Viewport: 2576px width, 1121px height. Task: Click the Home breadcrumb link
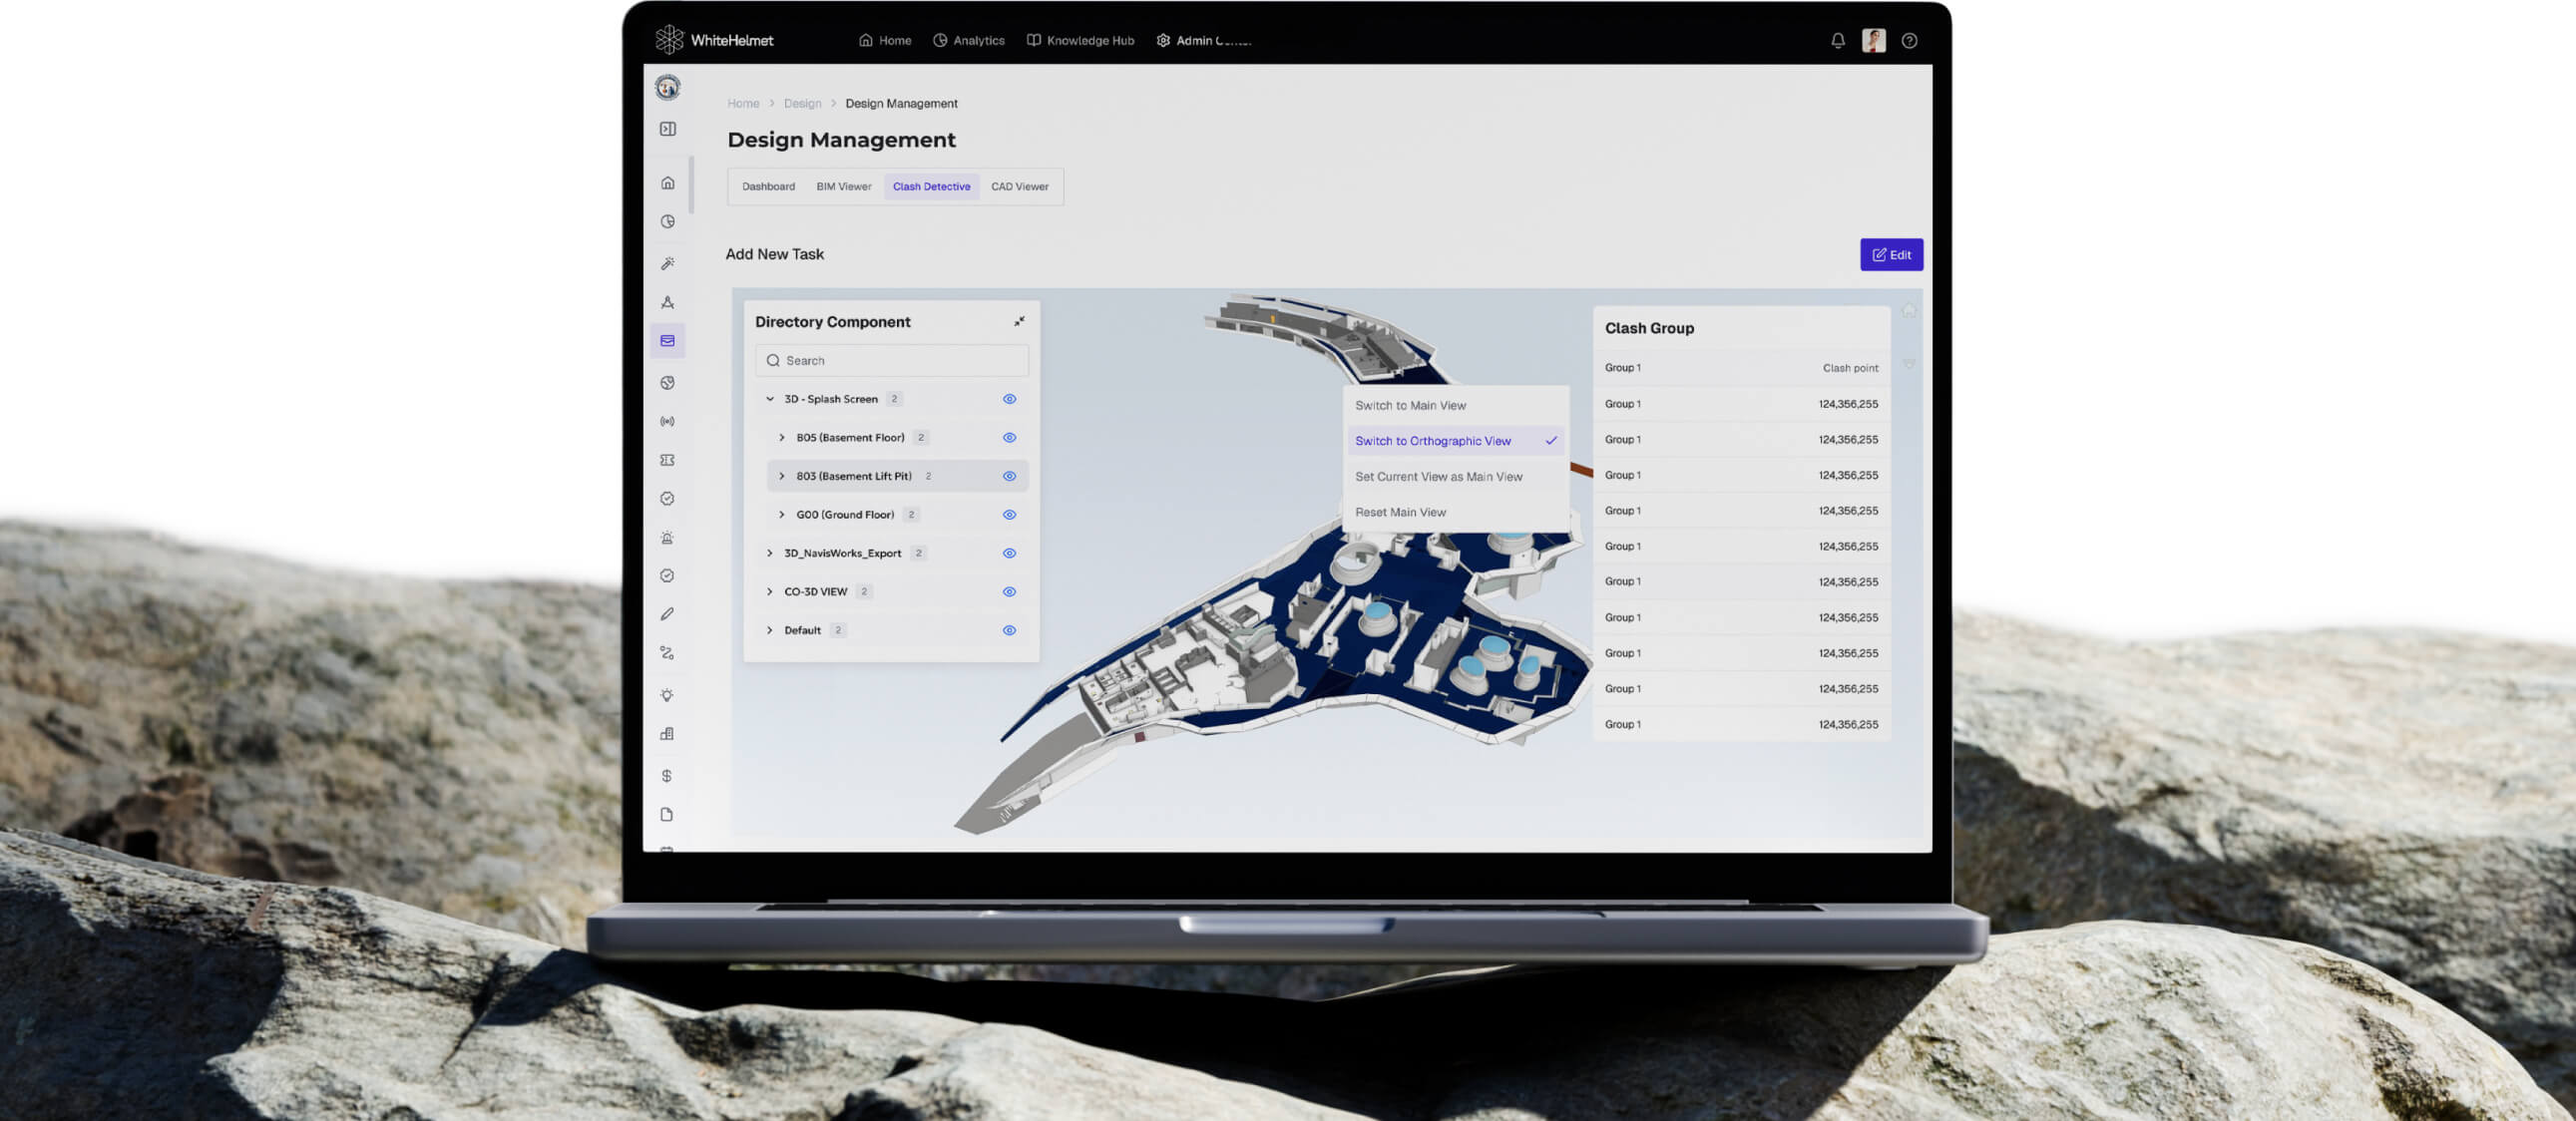click(743, 104)
